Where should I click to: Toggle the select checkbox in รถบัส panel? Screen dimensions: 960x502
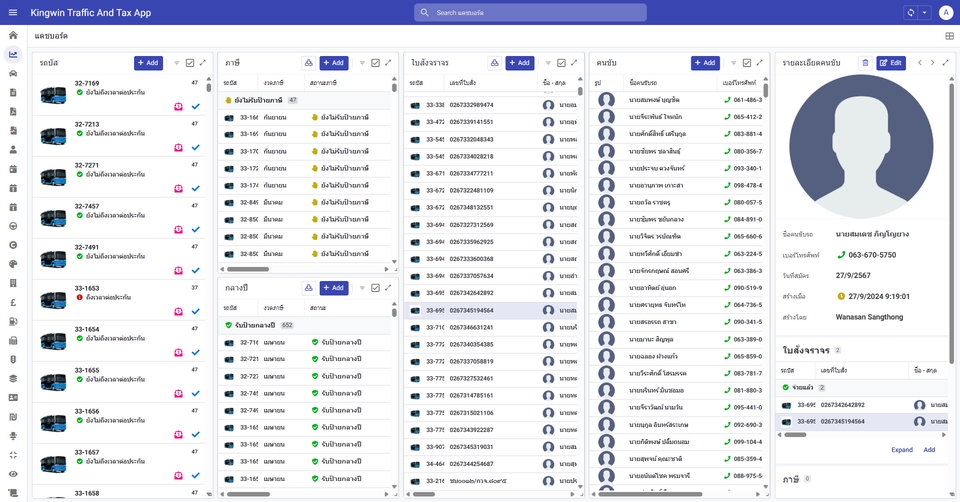click(190, 63)
